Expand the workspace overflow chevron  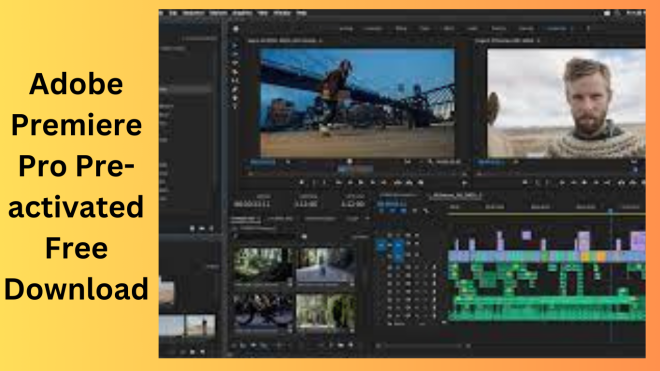(x=588, y=29)
